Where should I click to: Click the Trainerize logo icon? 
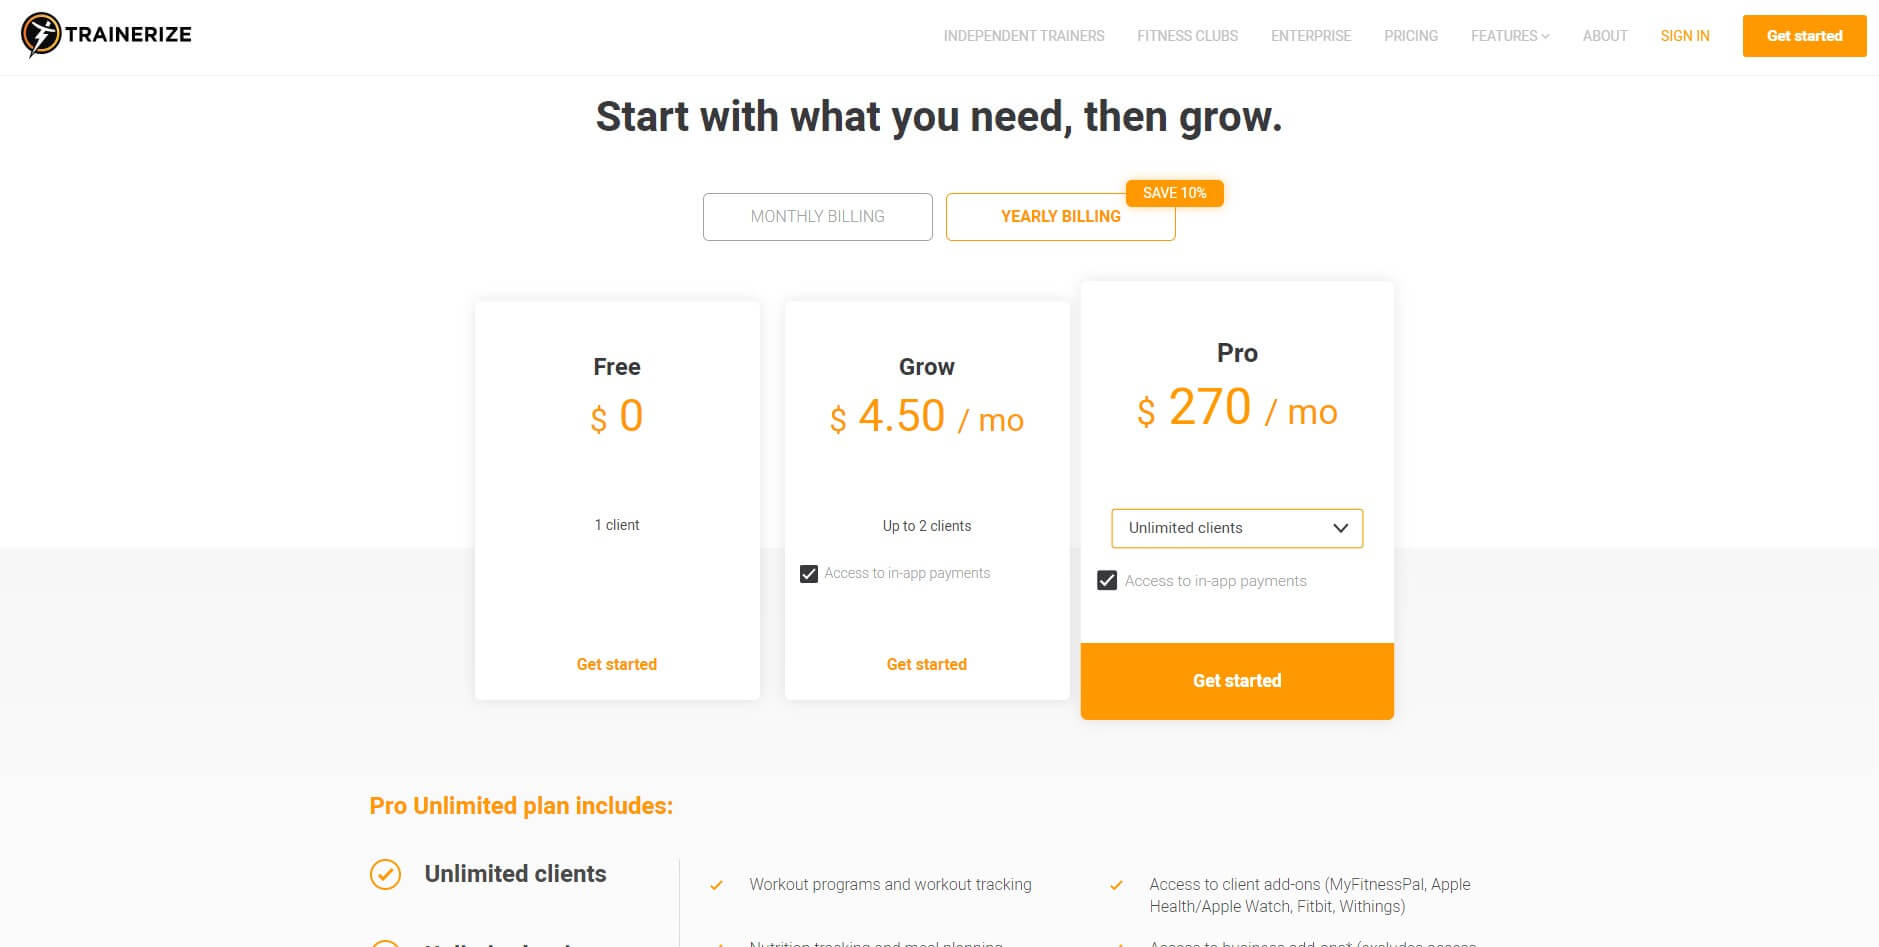coord(41,35)
